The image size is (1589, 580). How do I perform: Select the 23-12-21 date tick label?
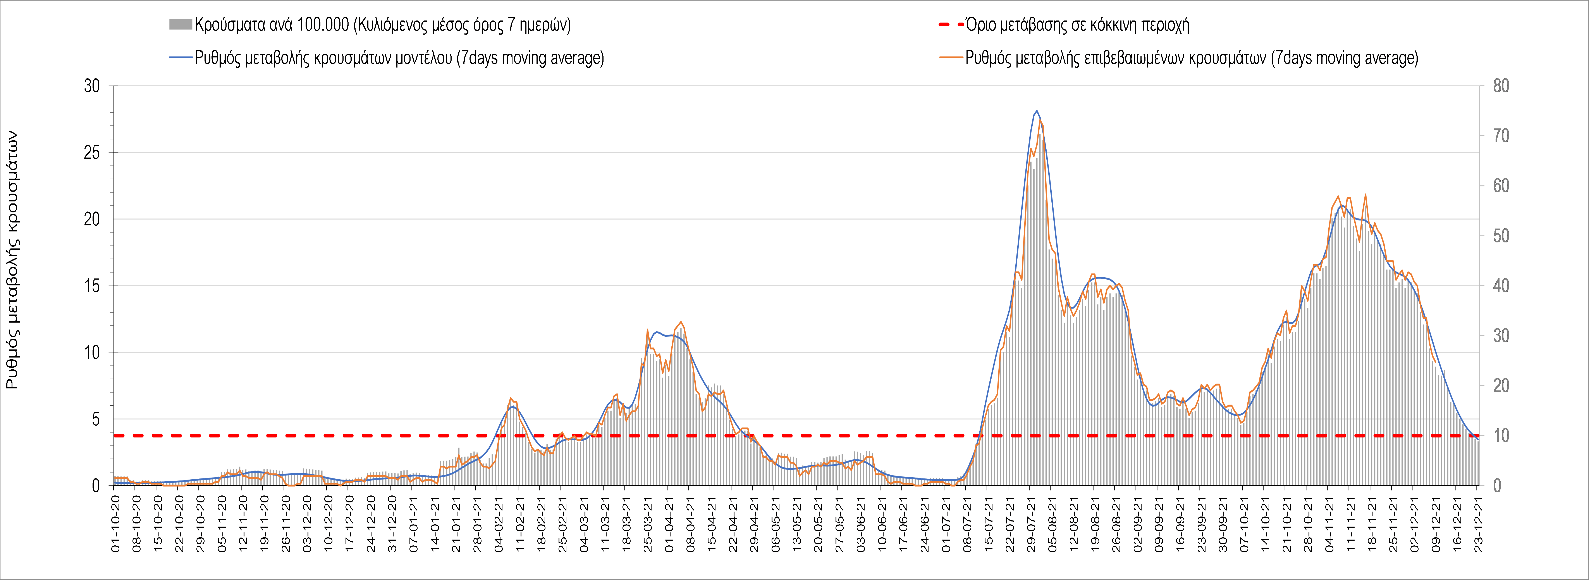tap(1479, 522)
